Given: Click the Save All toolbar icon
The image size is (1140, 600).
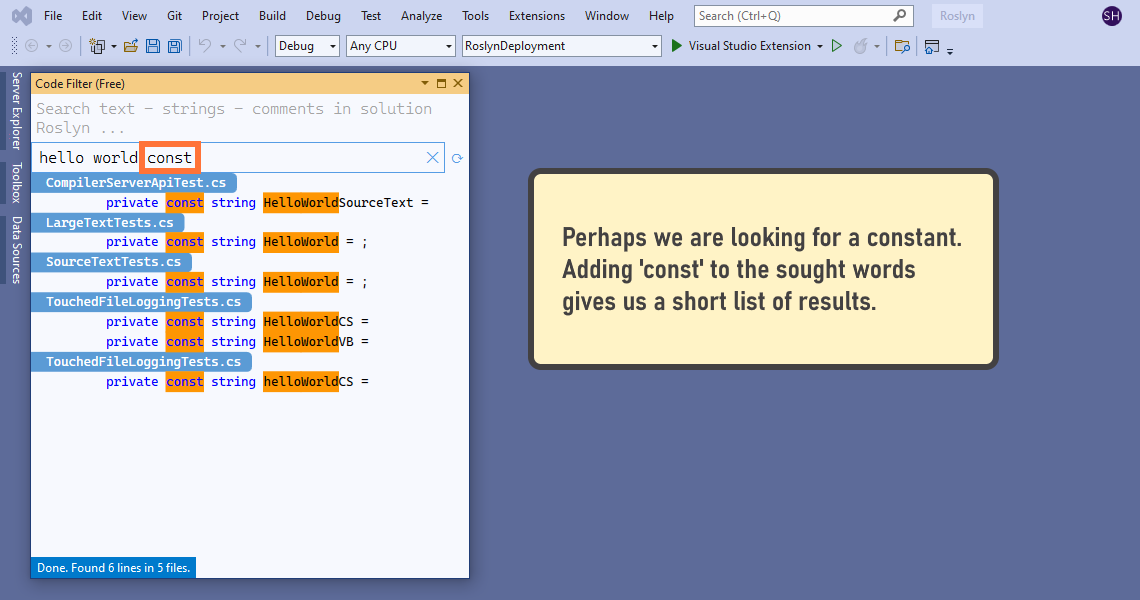Looking at the screenshot, I should 174,46.
